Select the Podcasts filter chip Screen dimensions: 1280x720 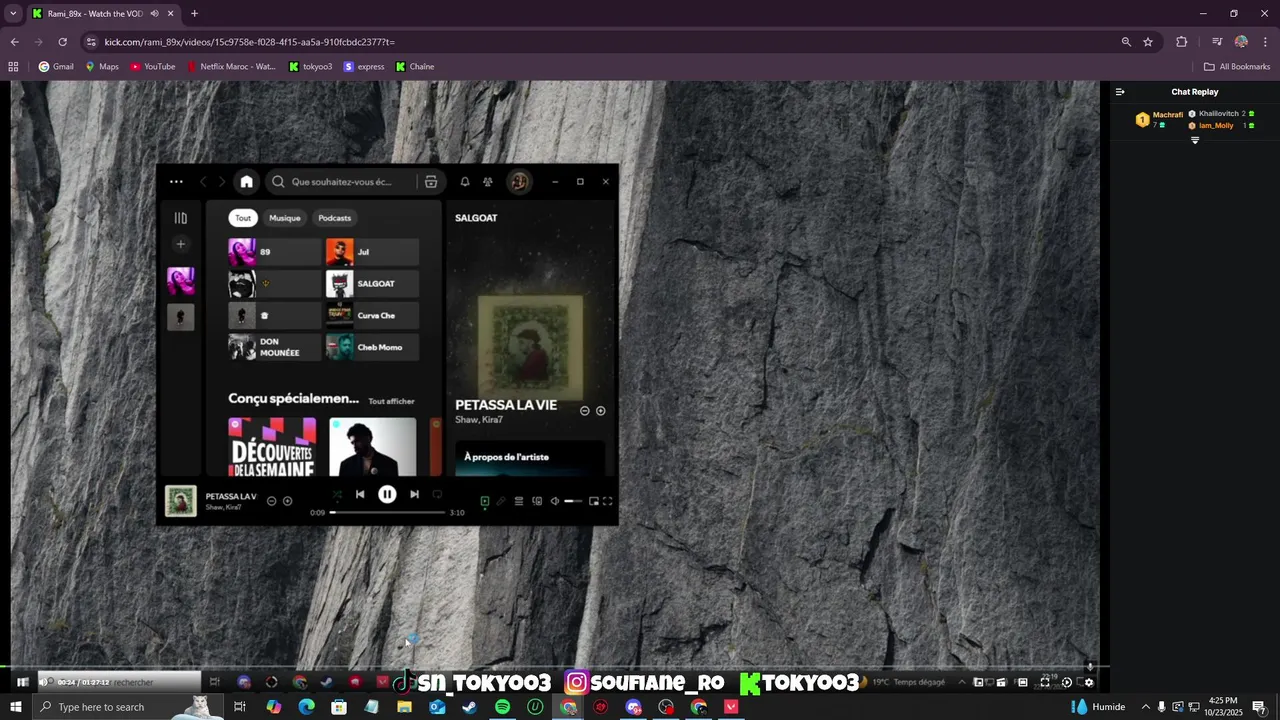[335, 218]
